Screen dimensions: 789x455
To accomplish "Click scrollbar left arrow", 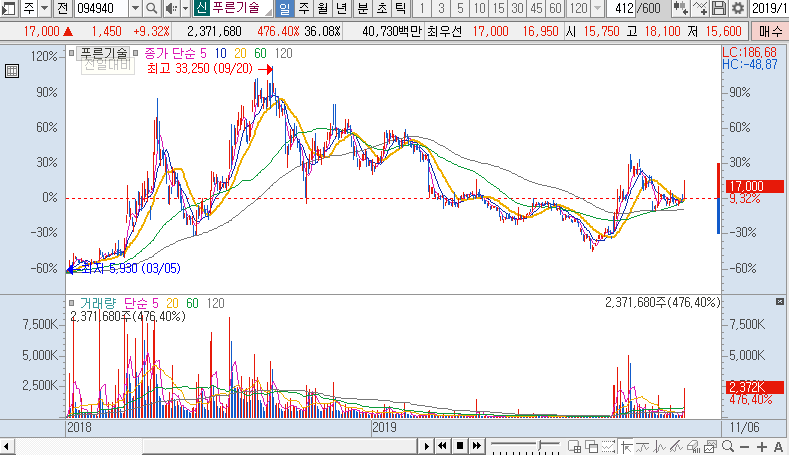I will tap(7, 446).
